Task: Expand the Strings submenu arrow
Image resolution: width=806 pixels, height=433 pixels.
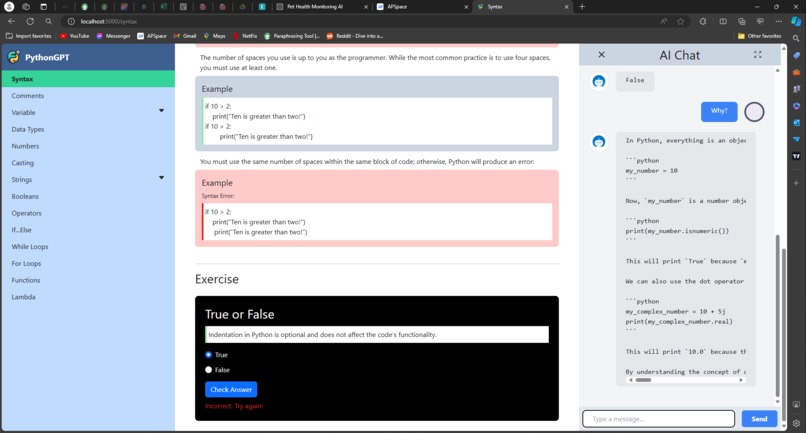Action: click(x=161, y=177)
